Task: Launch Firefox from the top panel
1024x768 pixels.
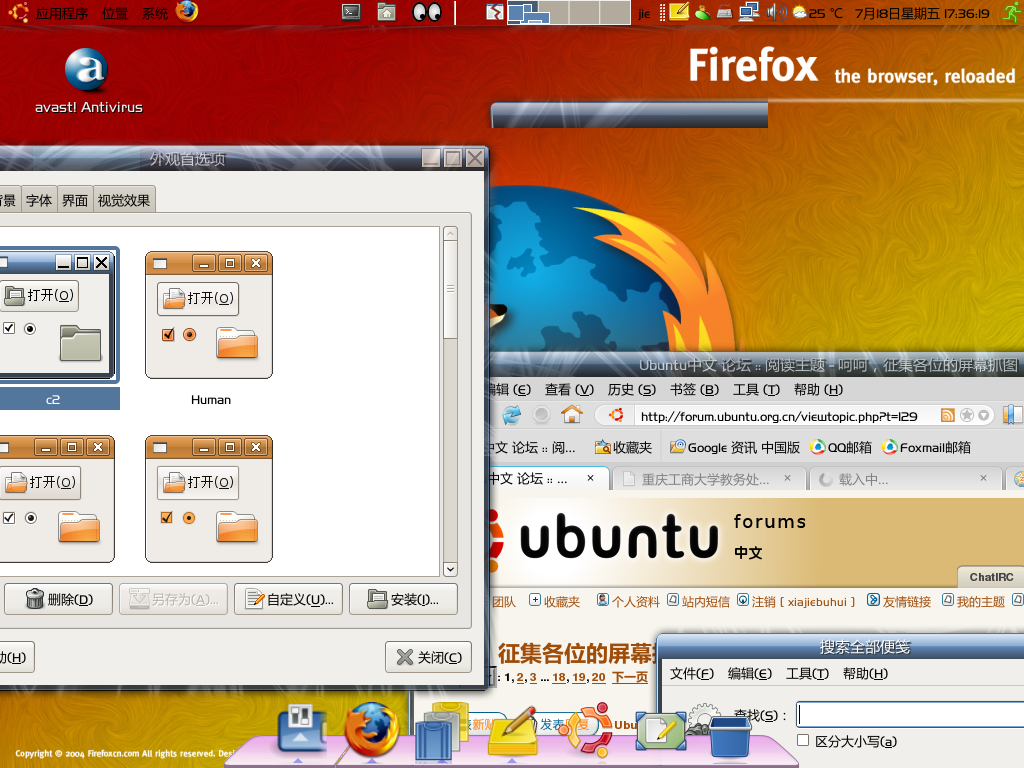Action: click(x=187, y=12)
